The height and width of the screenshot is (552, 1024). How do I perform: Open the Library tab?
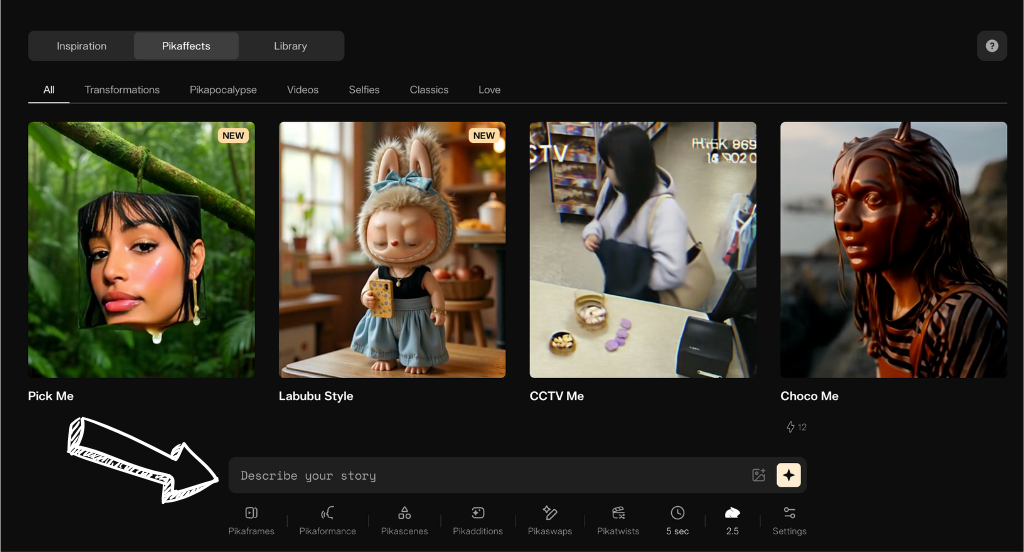[290, 46]
